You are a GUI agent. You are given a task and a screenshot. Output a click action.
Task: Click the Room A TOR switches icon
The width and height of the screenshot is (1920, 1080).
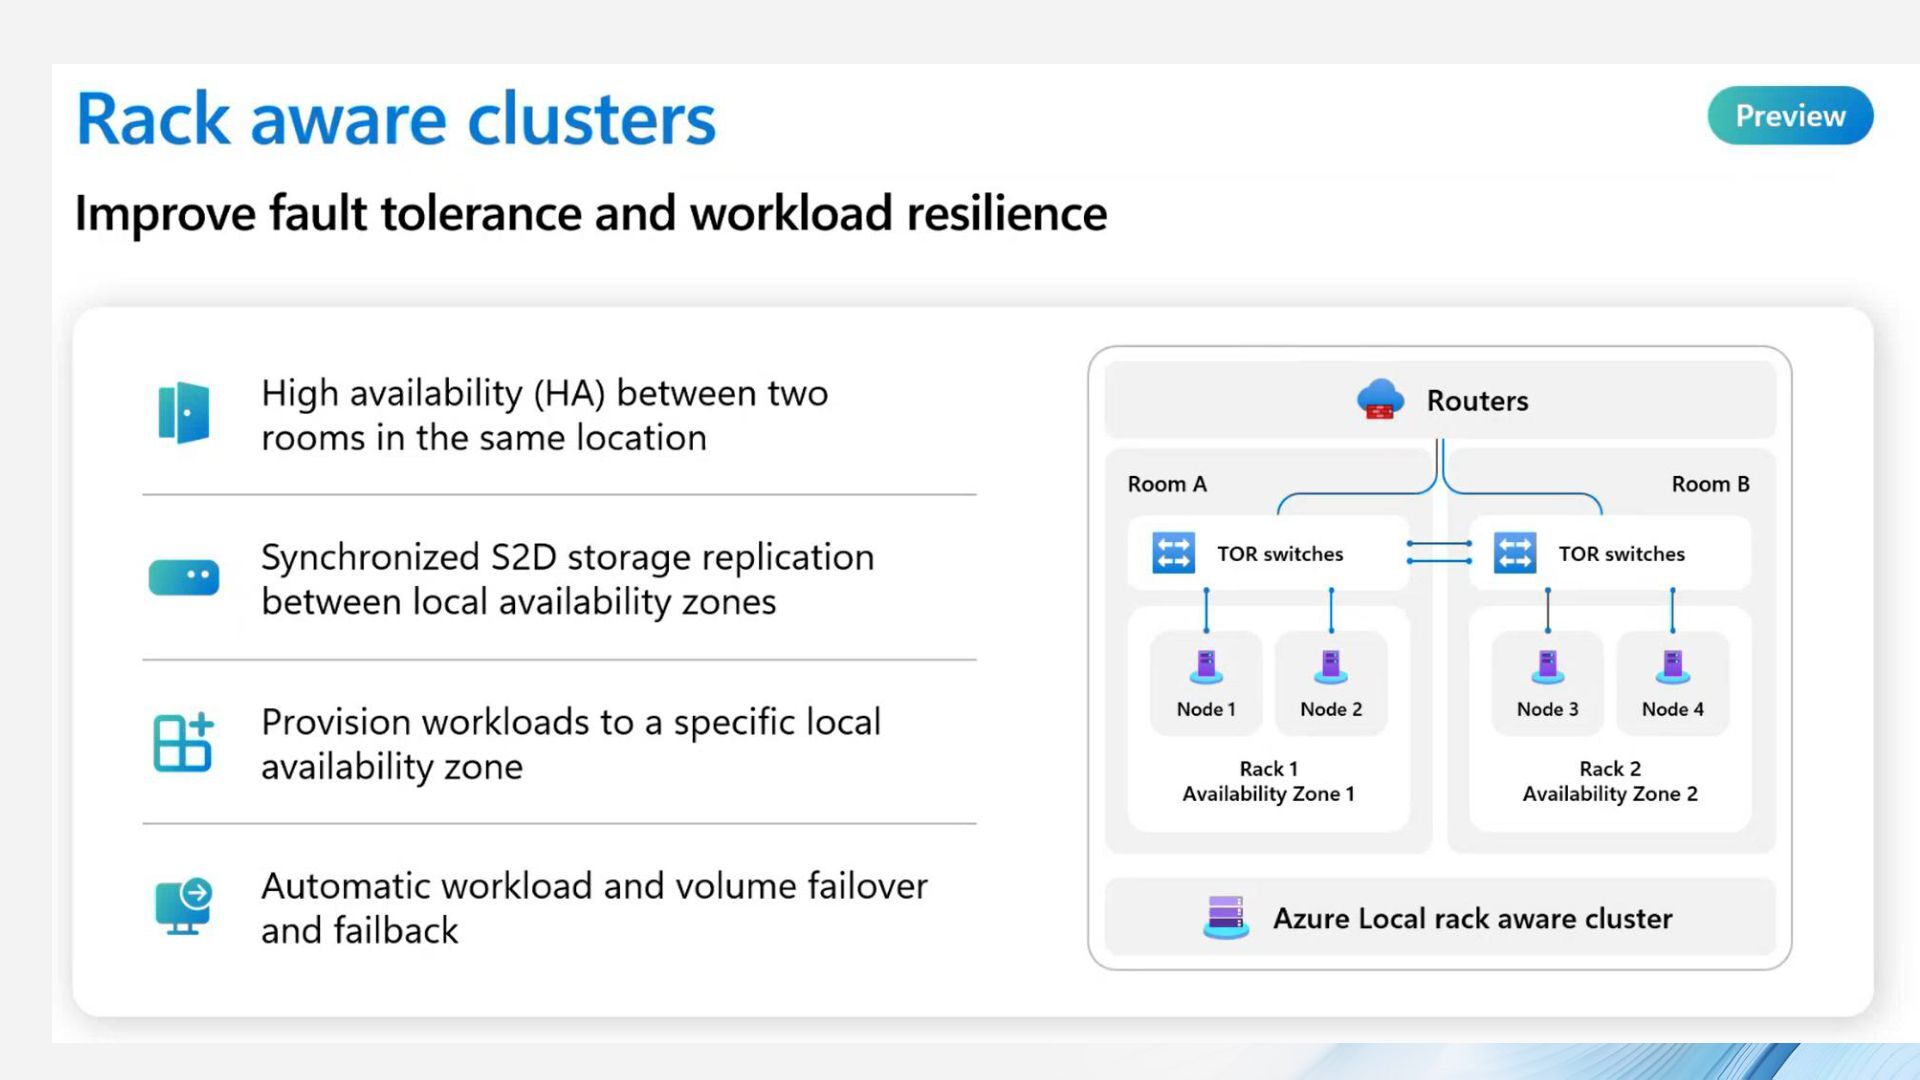1173,553
